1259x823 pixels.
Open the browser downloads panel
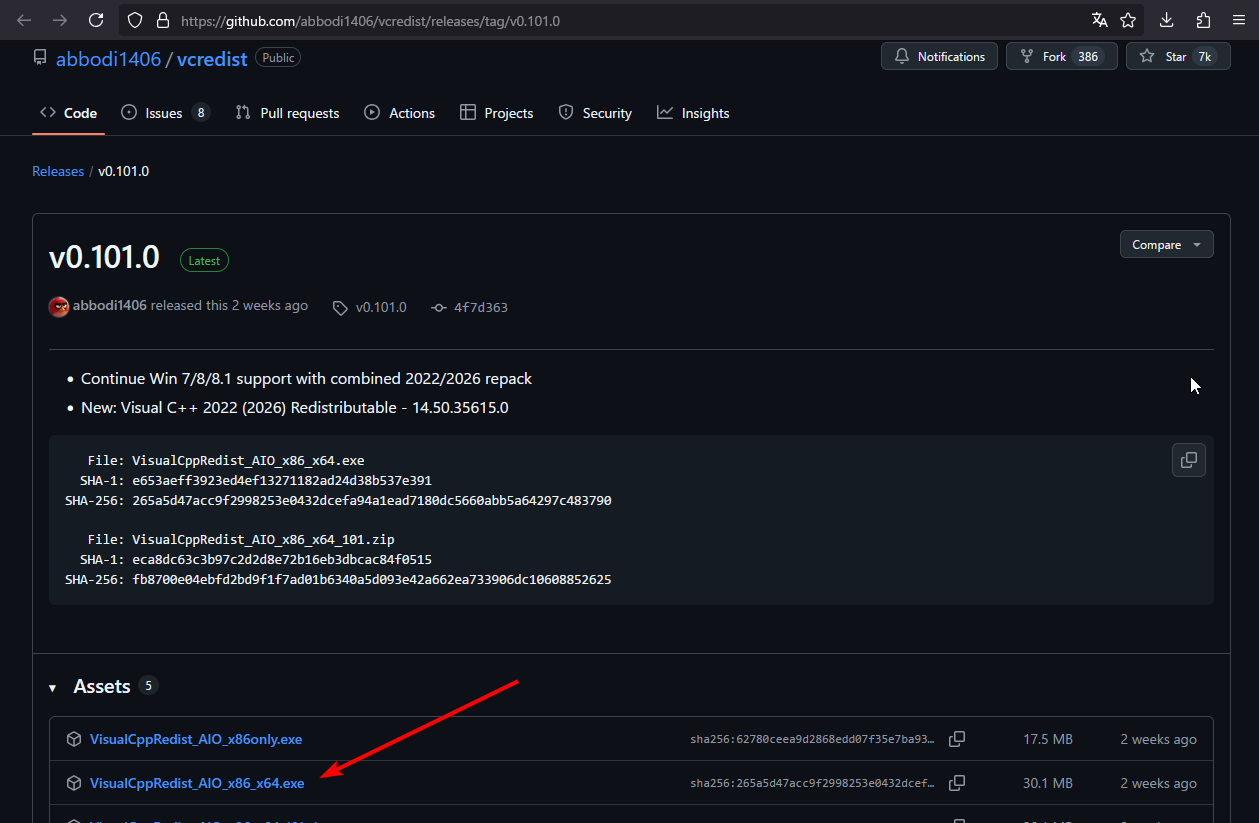1166,20
